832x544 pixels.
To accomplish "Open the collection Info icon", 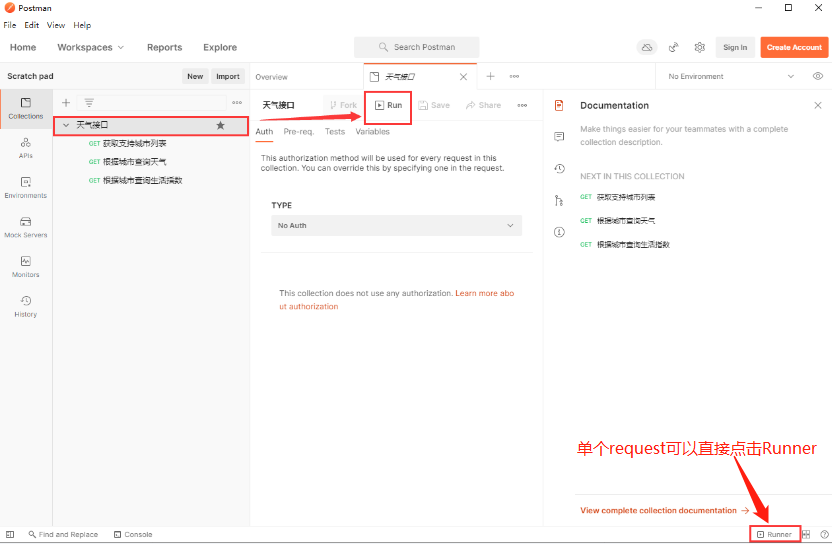I will (559, 232).
